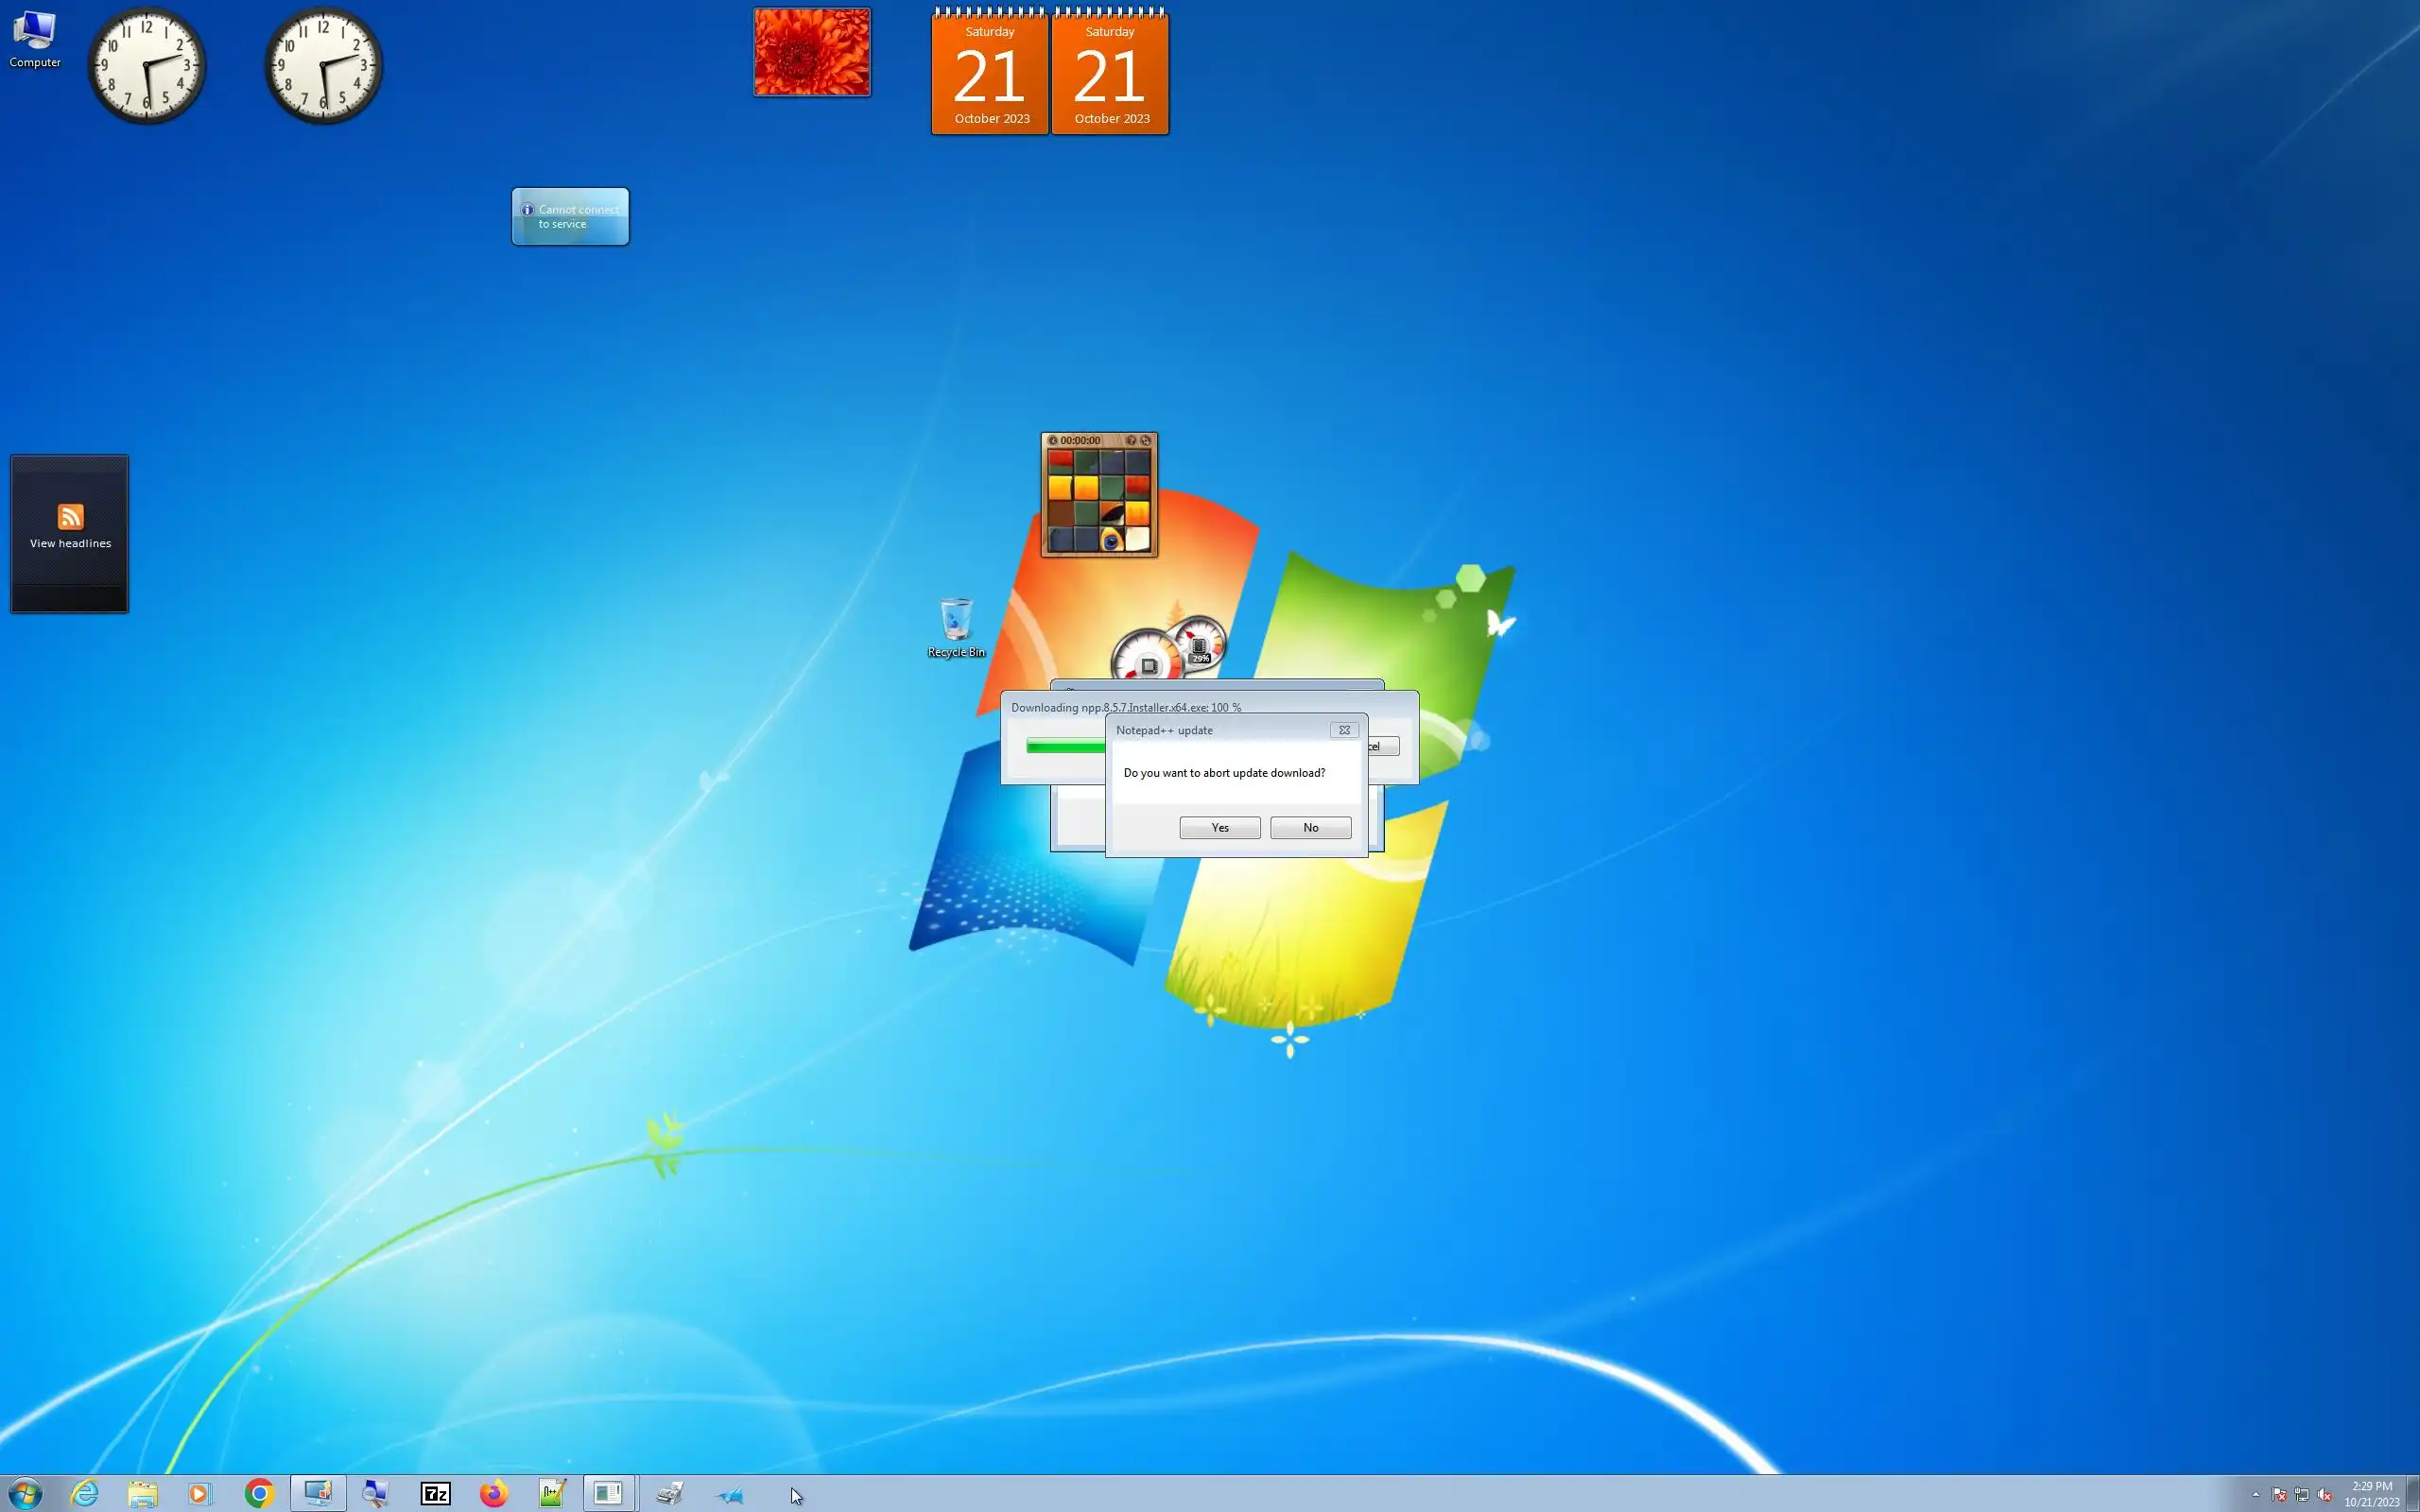Click the green download progress bar
Viewport: 2420px width, 1512px height.
[1065, 746]
